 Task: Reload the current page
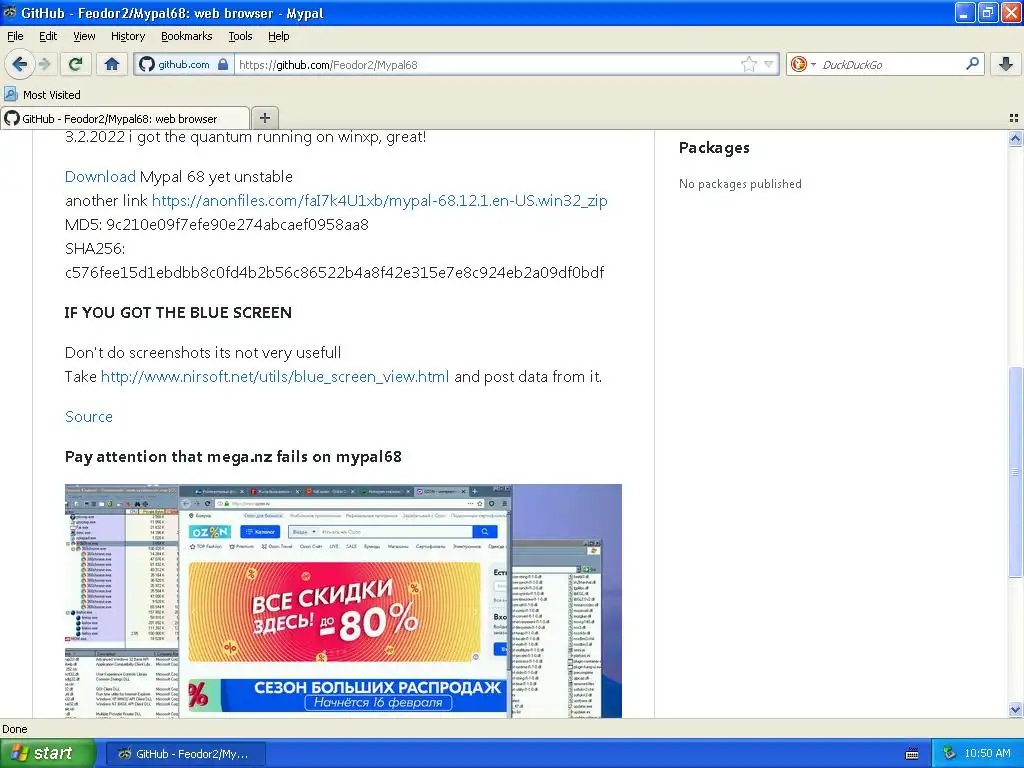tap(75, 64)
